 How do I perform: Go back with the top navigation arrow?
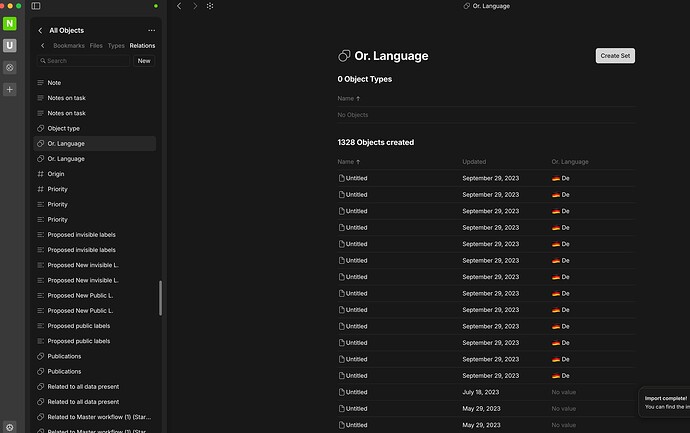coord(179,6)
